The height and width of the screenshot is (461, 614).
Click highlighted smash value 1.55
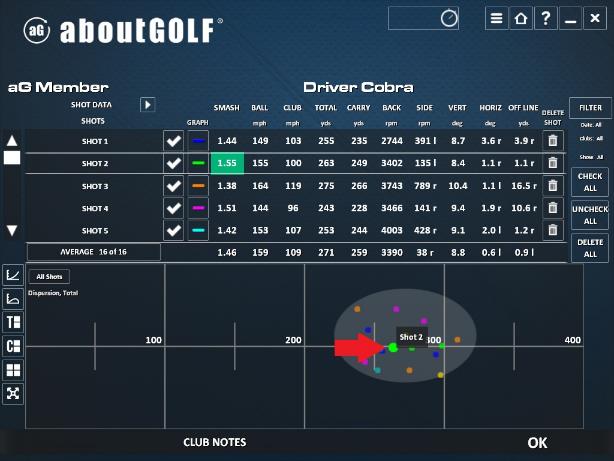click(x=227, y=163)
